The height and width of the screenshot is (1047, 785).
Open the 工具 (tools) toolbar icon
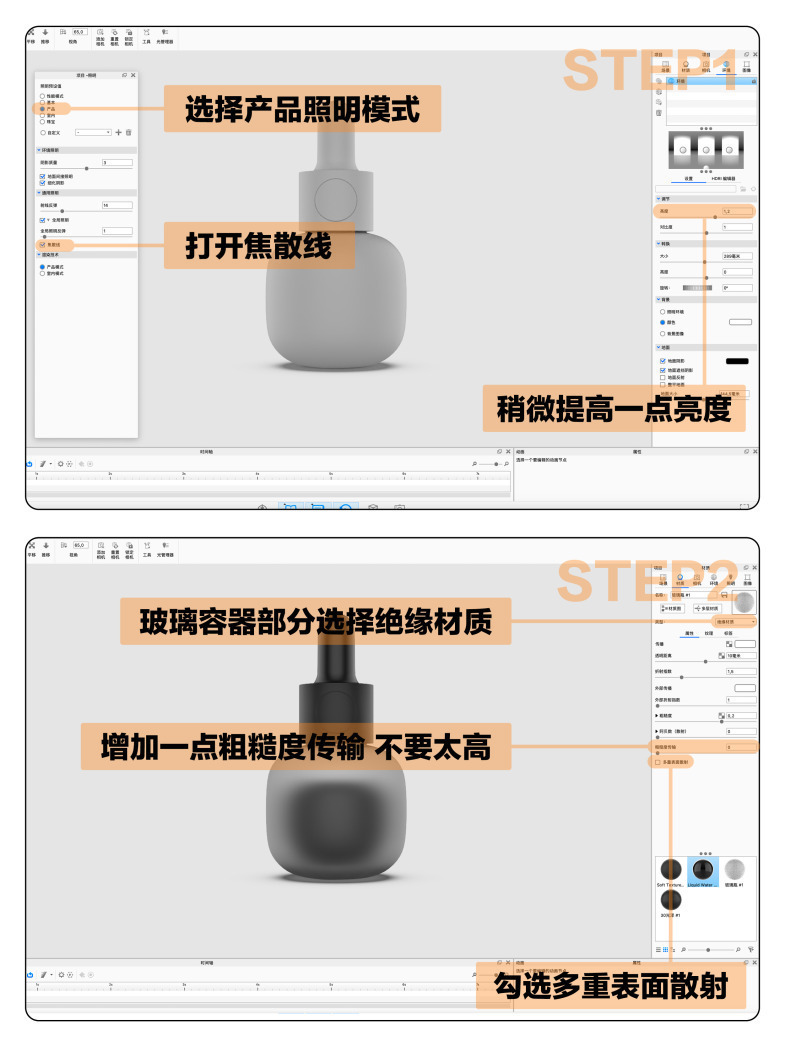point(146,35)
